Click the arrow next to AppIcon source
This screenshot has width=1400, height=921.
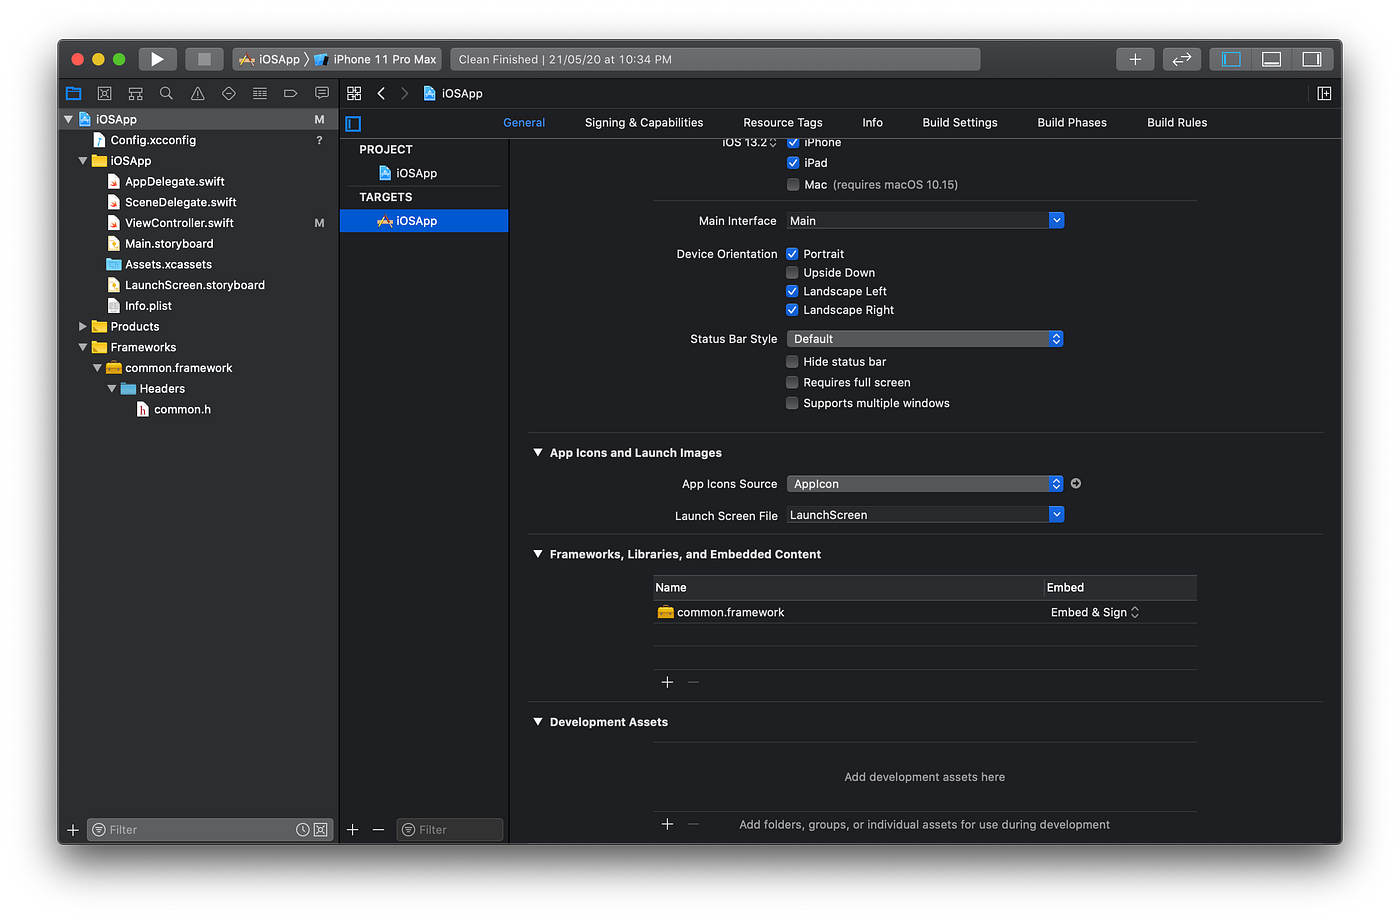pos(1076,483)
